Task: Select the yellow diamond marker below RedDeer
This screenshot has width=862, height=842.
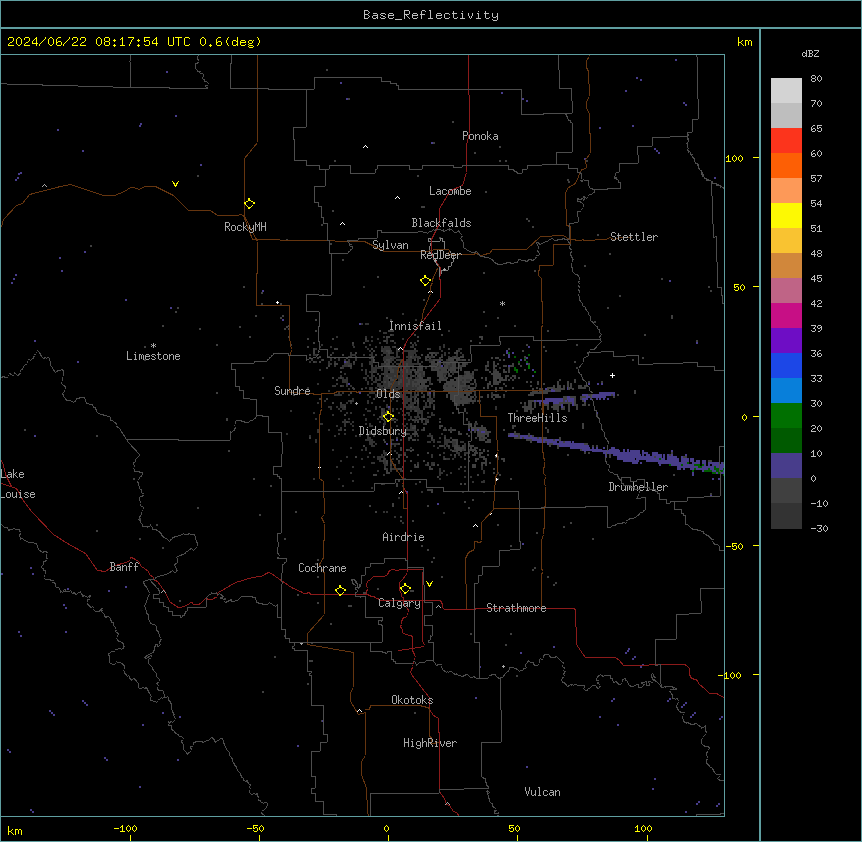Action: coord(425,281)
